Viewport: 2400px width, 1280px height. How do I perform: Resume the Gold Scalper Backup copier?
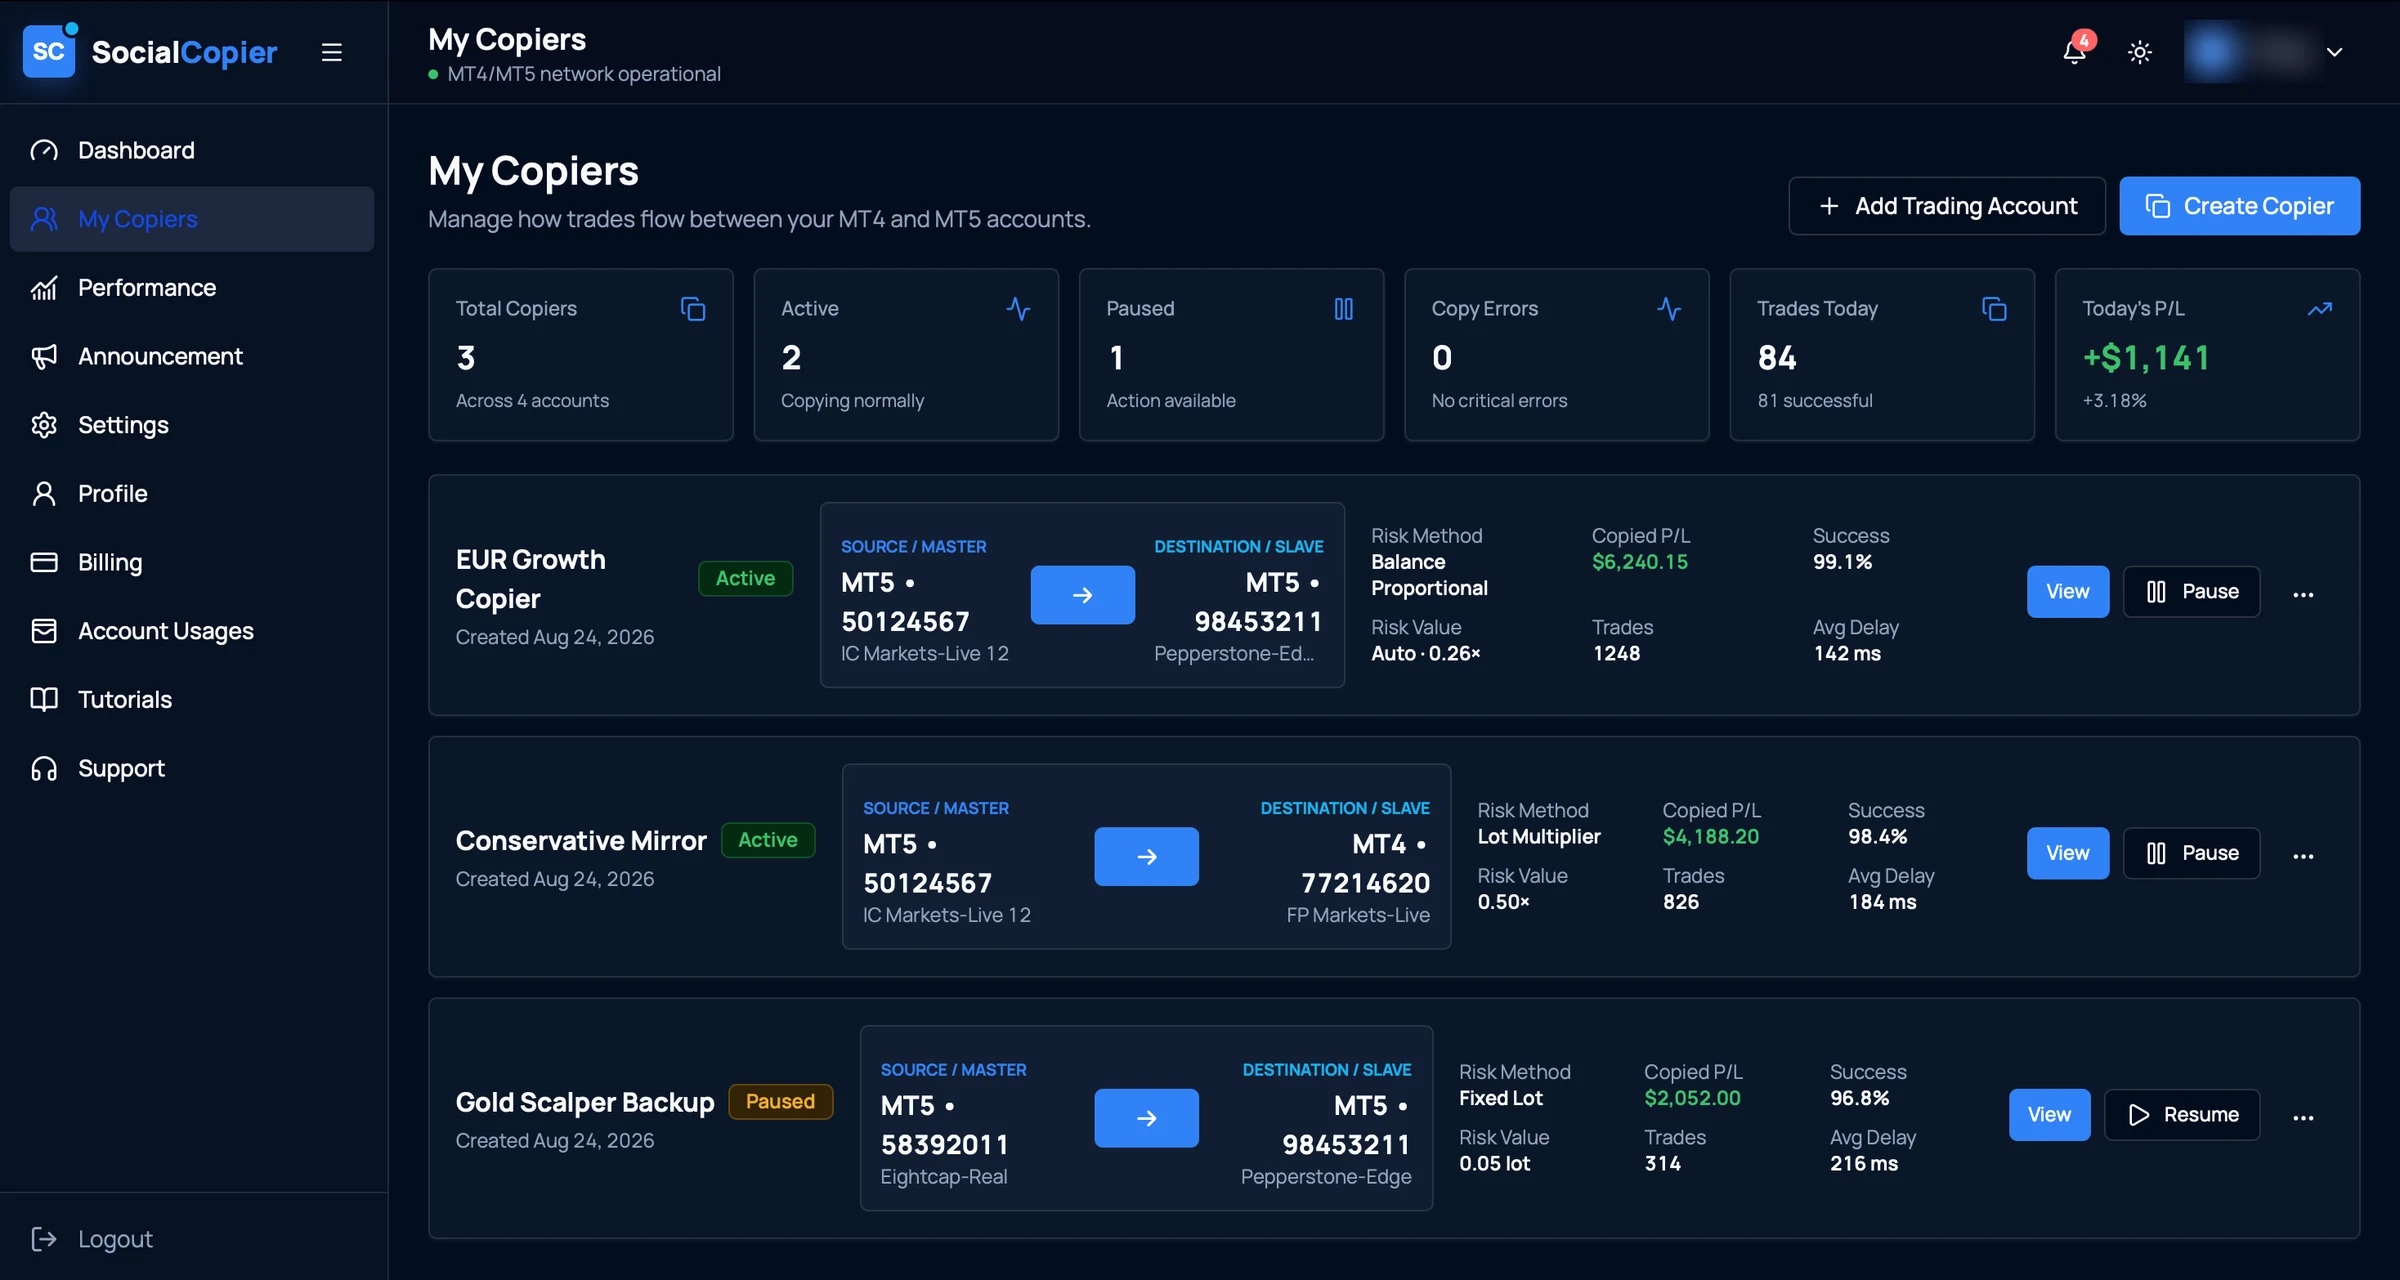point(2182,1115)
